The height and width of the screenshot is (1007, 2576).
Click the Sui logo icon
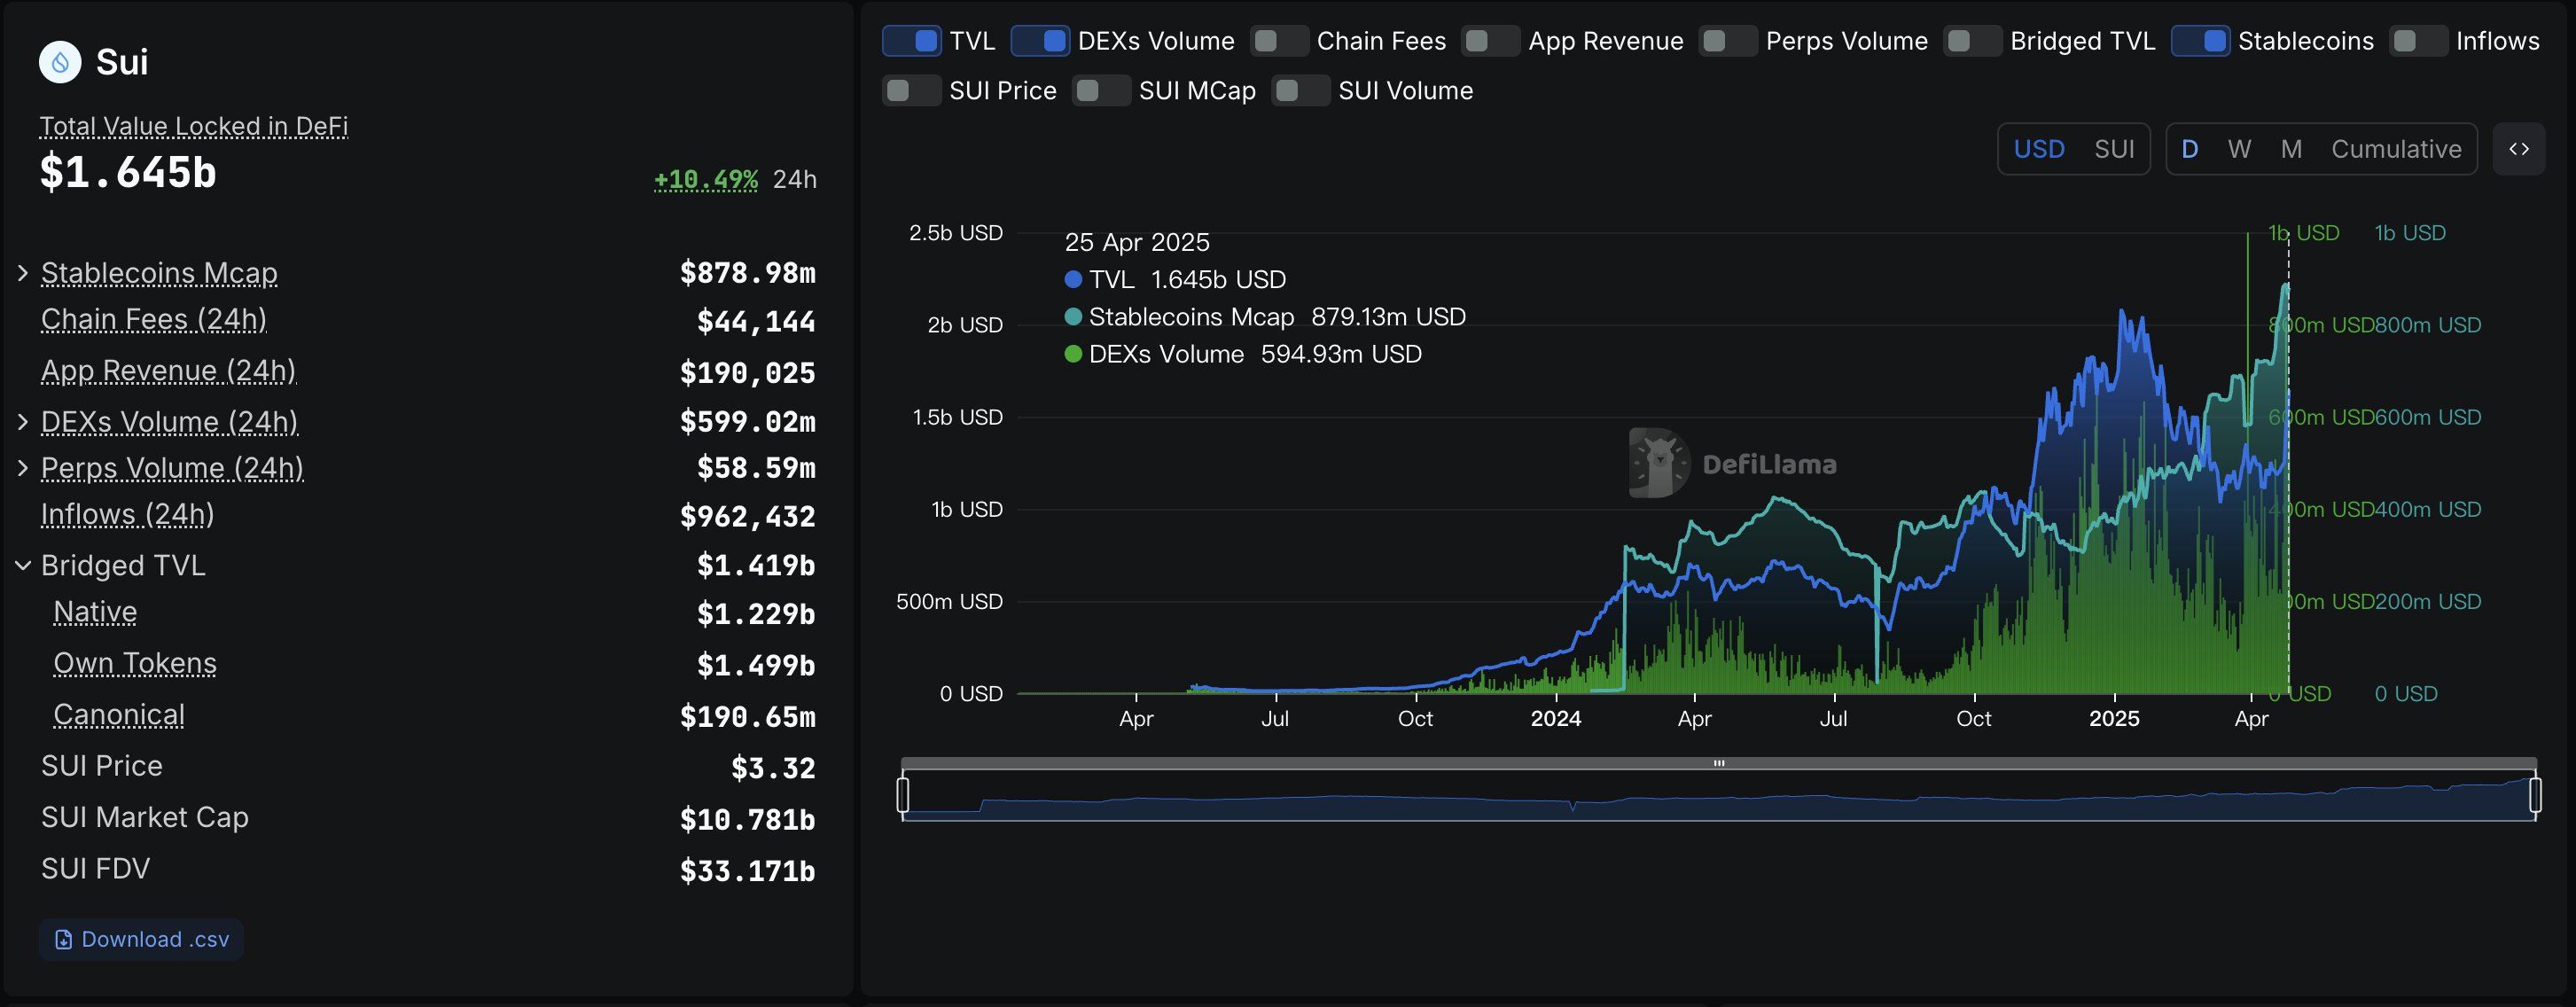(60, 62)
